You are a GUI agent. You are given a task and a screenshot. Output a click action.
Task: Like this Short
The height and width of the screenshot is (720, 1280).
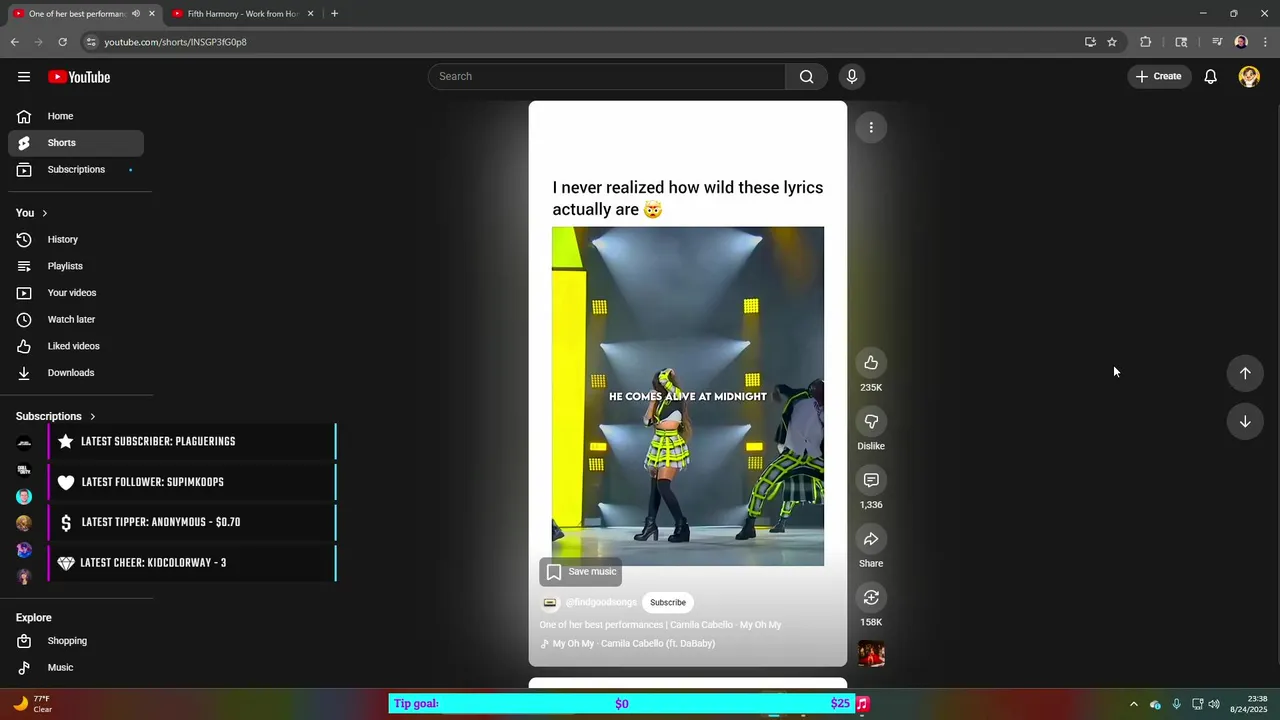pos(871,363)
